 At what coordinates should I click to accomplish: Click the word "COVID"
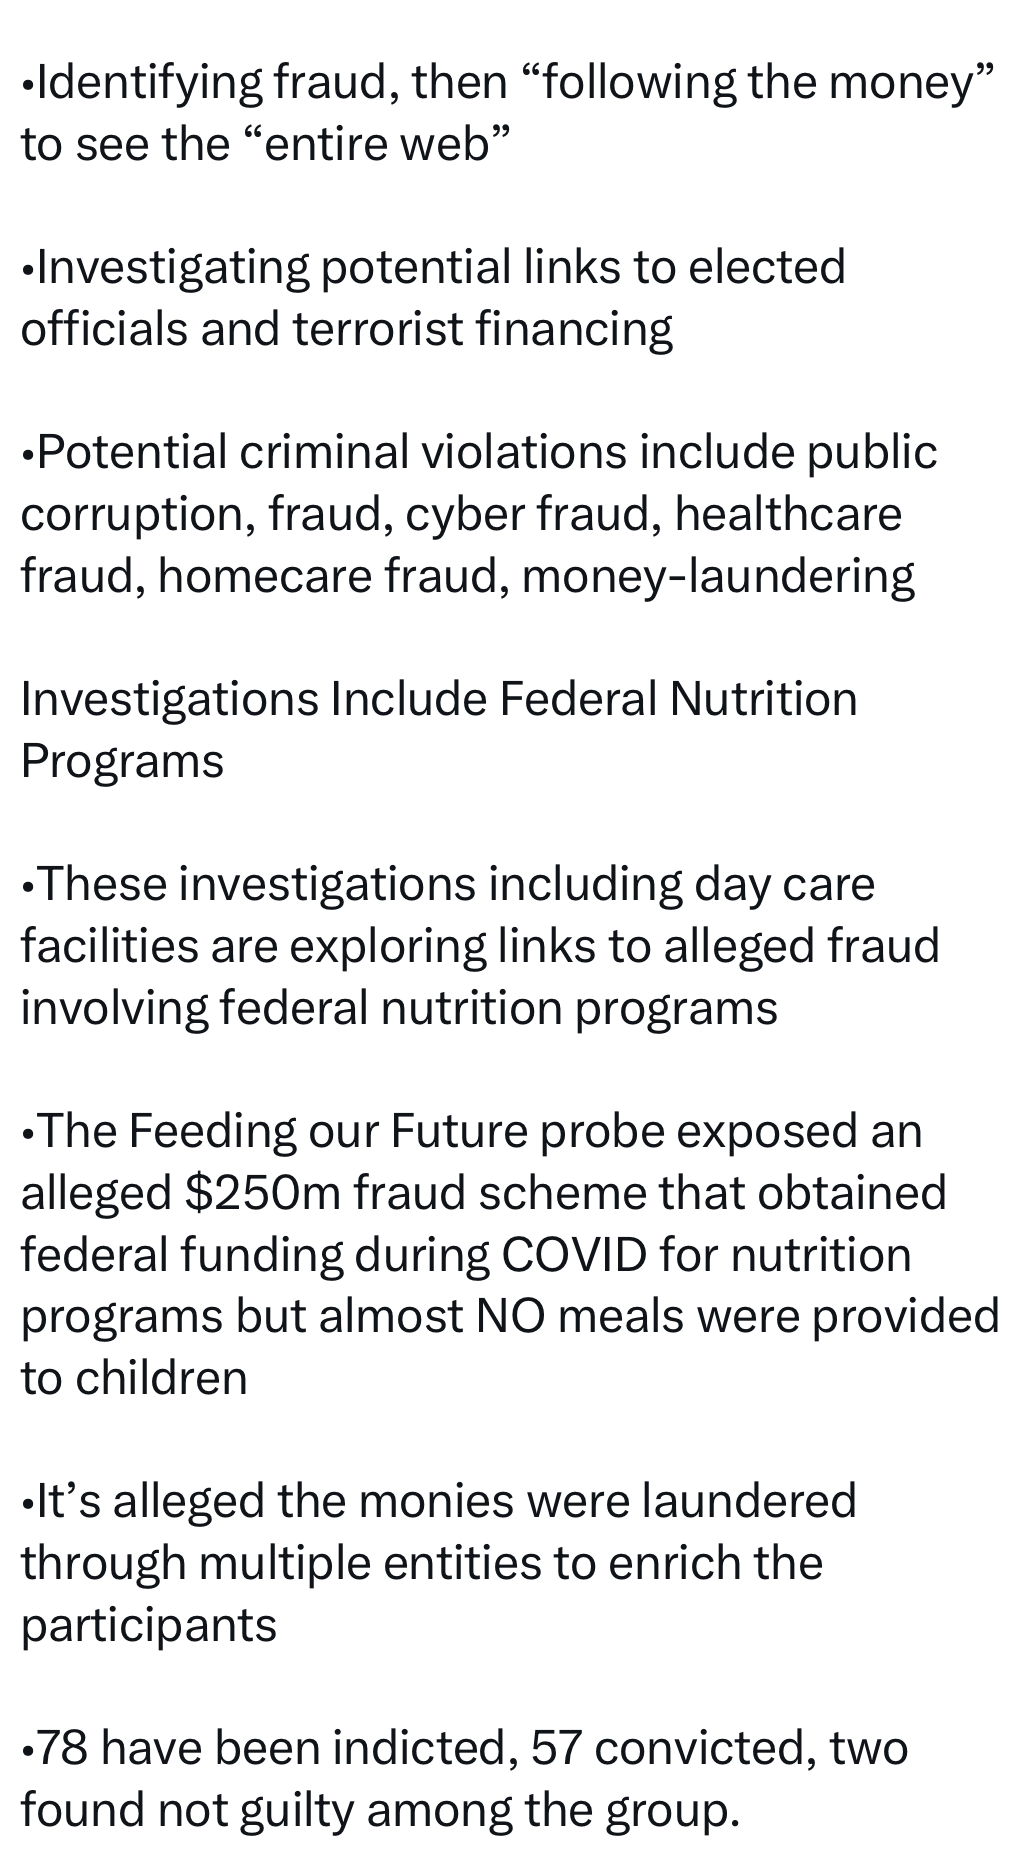point(574,1255)
